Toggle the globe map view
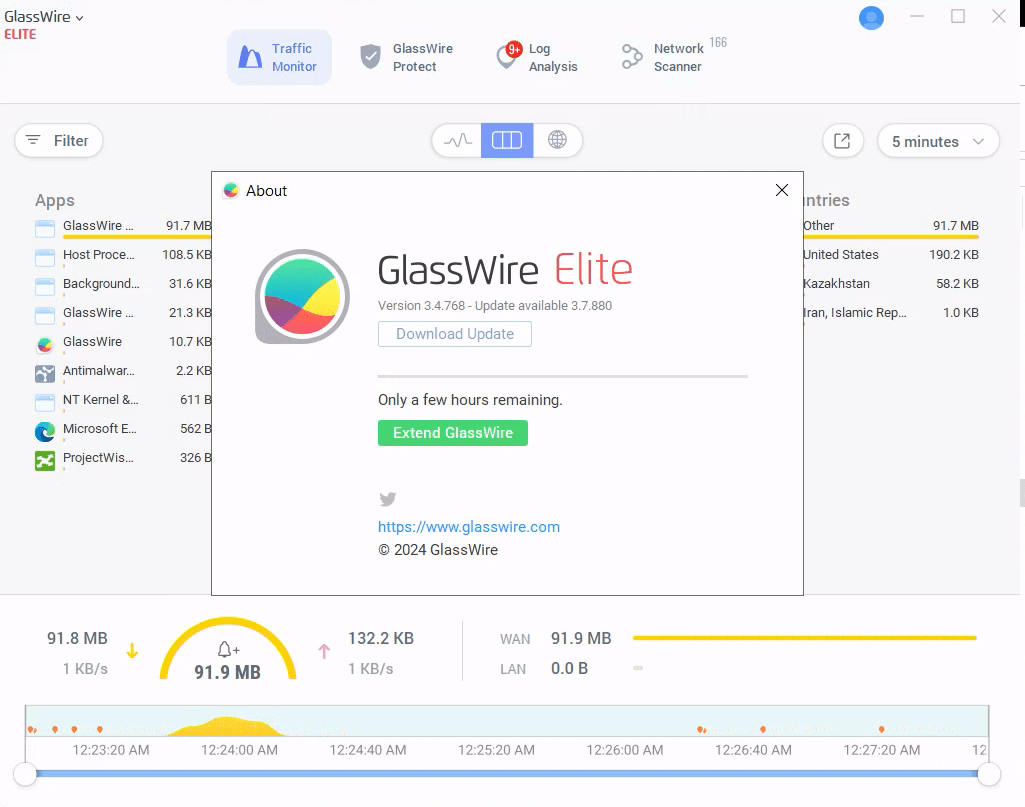1025x807 pixels. tap(558, 141)
